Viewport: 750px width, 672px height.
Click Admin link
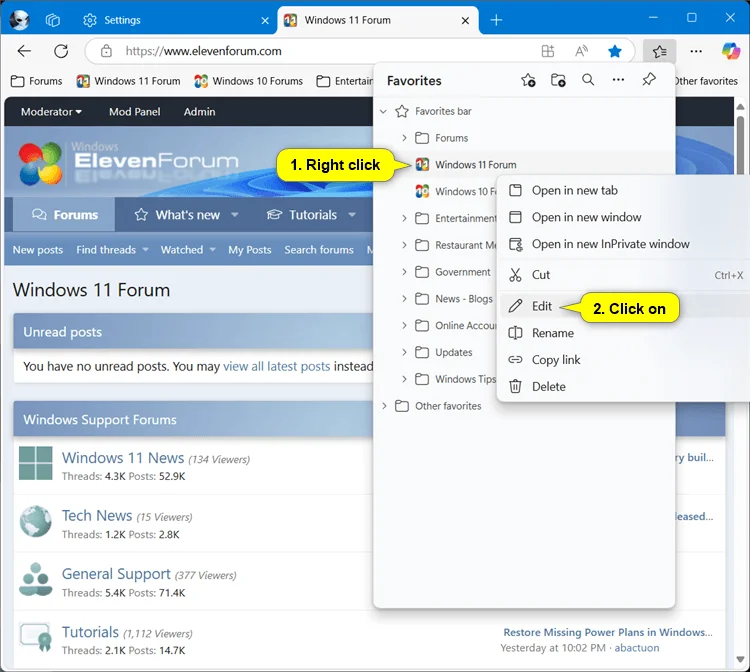coord(199,111)
